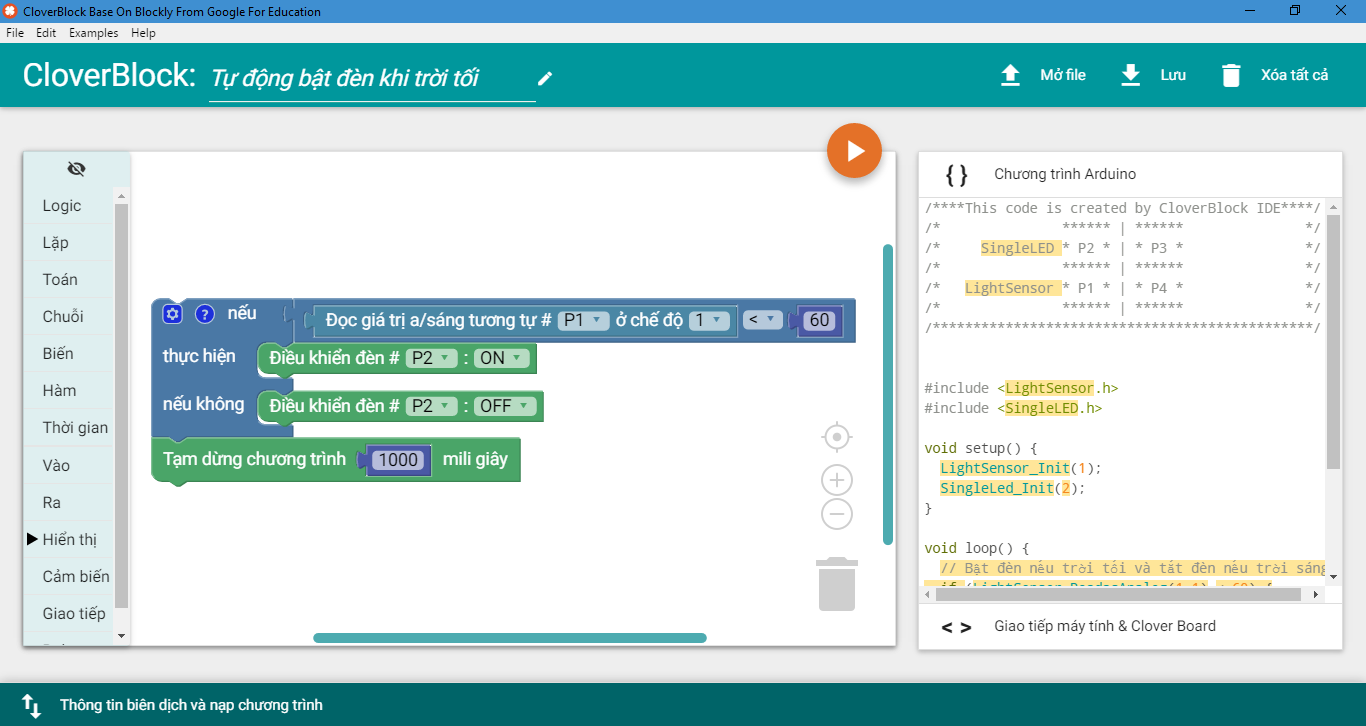Select the Toán toolbox category

pyautogui.click(x=70, y=280)
